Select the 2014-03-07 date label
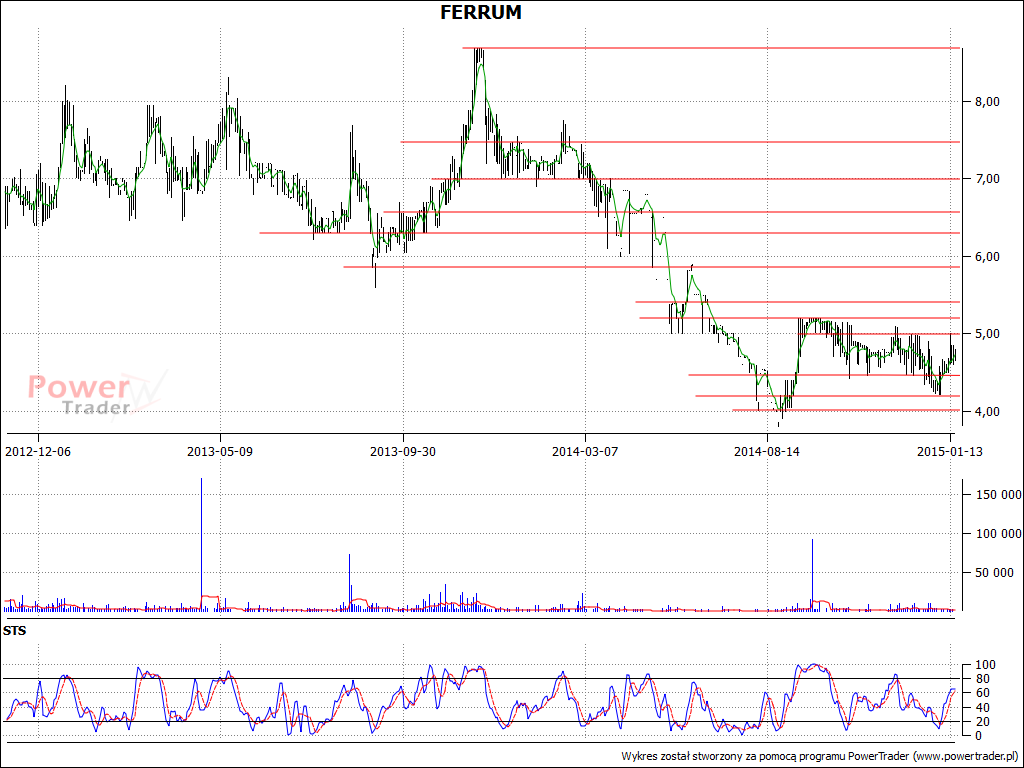The height and width of the screenshot is (768, 1024). 584,451
